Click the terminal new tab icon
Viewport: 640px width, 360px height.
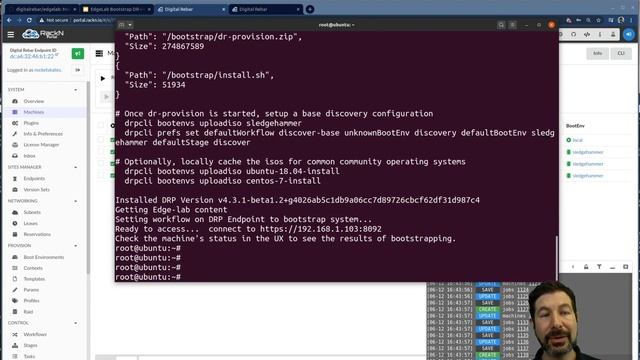click(x=121, y=25)
